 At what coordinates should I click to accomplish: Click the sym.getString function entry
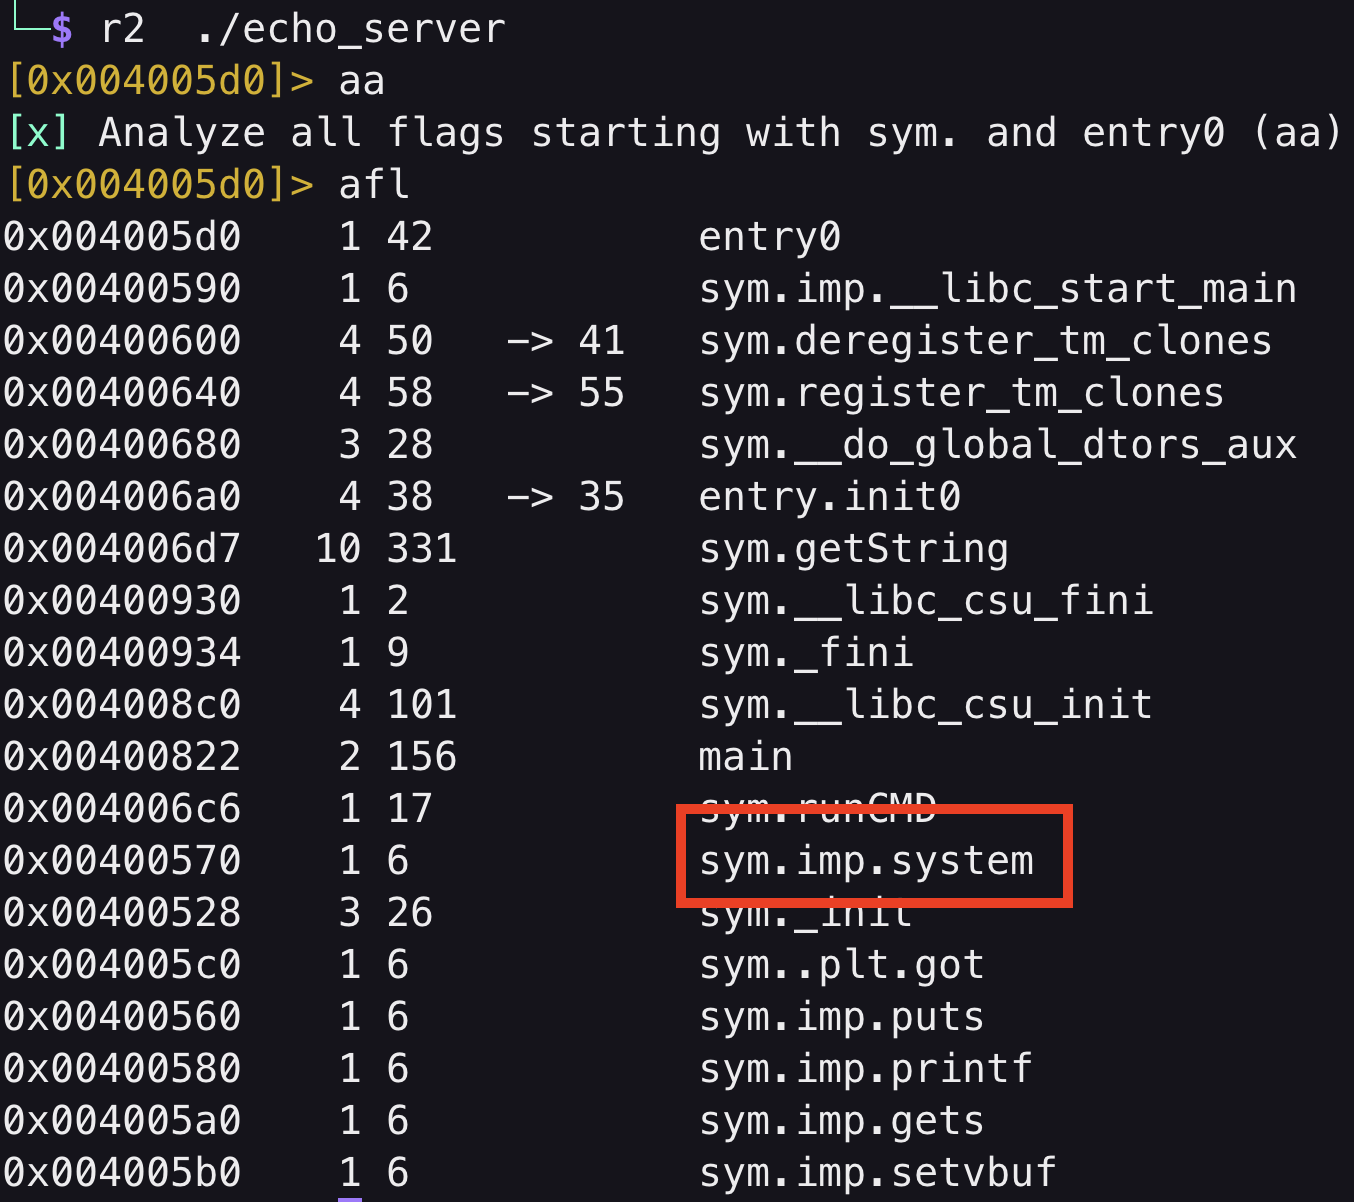[853, 549]
